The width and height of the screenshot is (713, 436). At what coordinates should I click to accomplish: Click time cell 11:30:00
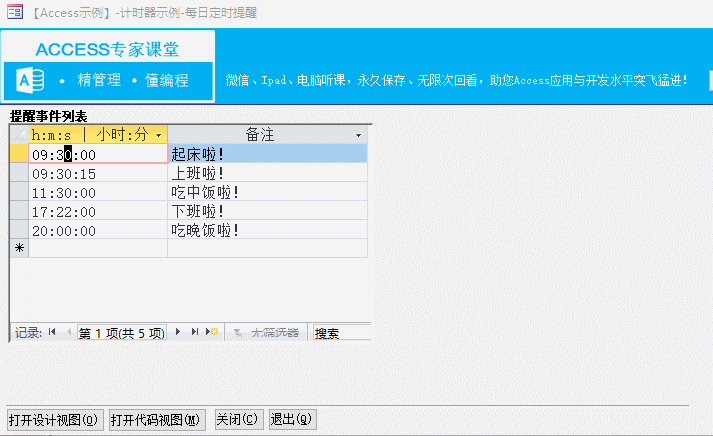pyautogui.click(x=98, y=192)
